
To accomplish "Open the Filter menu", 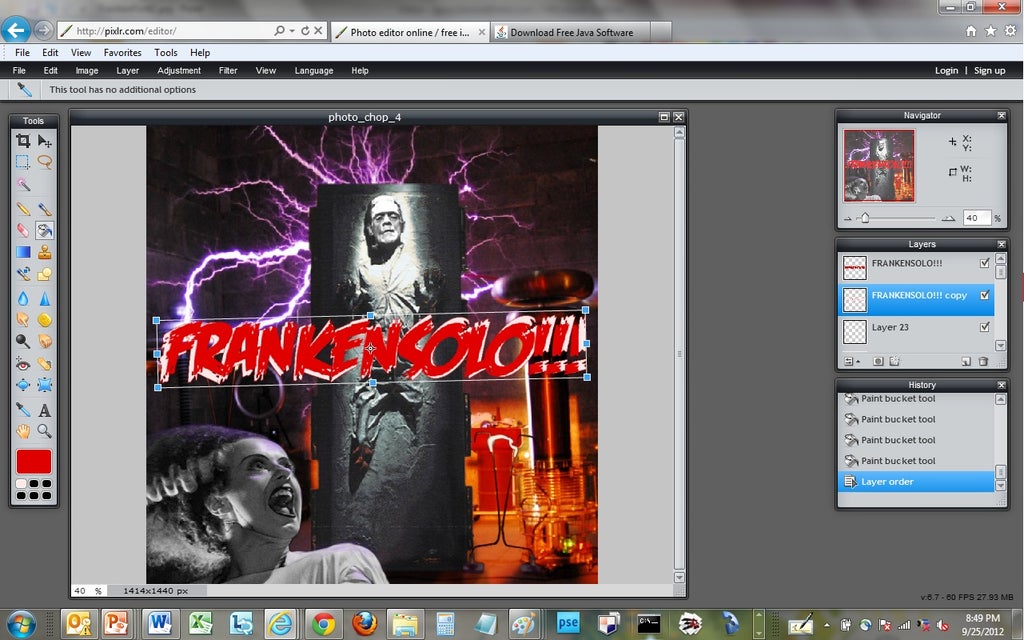I will click(228, 71).
